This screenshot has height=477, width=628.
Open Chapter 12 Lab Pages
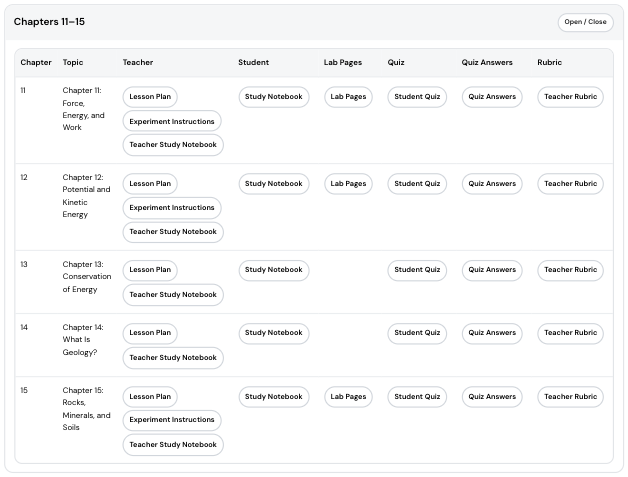[x=348, y=184]
